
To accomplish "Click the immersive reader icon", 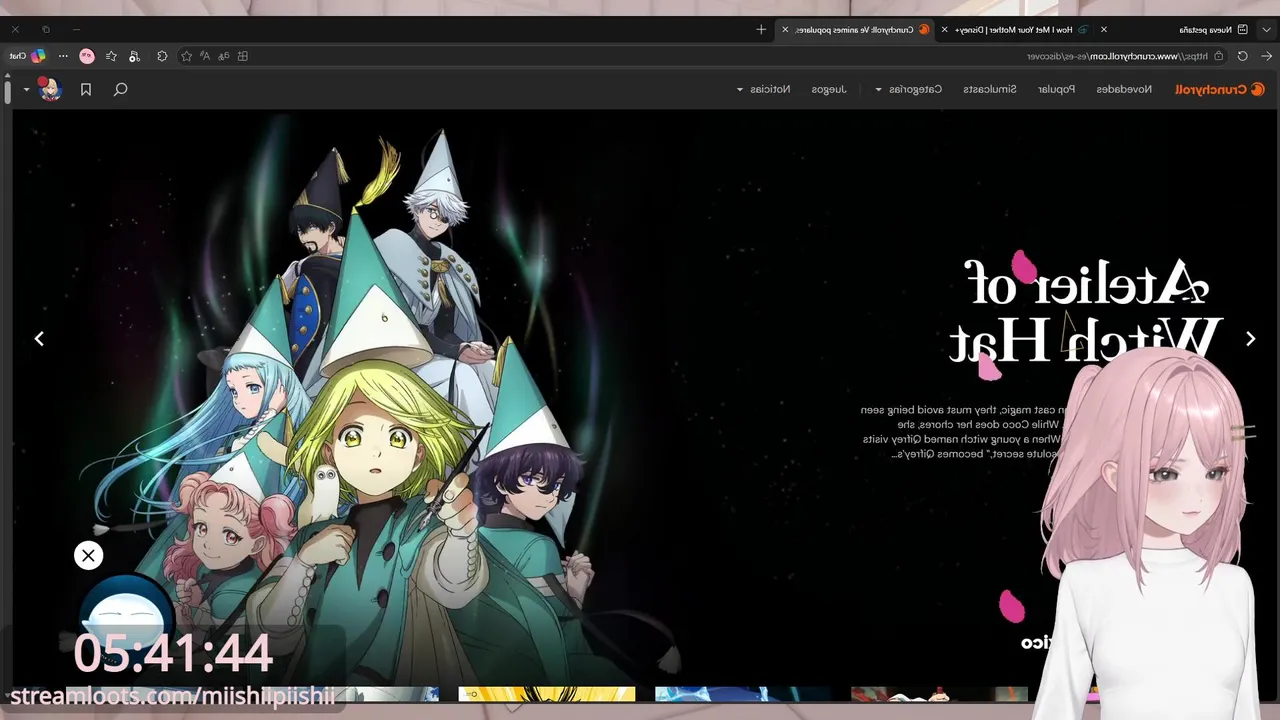I will coord(223,56).
